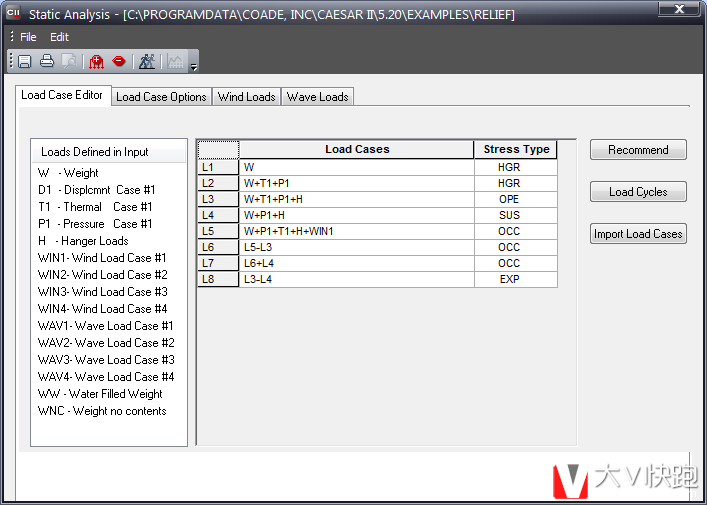This screenshot has height=505, width=707.
Task: Click the Save icon in the toolbar
Action: (24, 61)
